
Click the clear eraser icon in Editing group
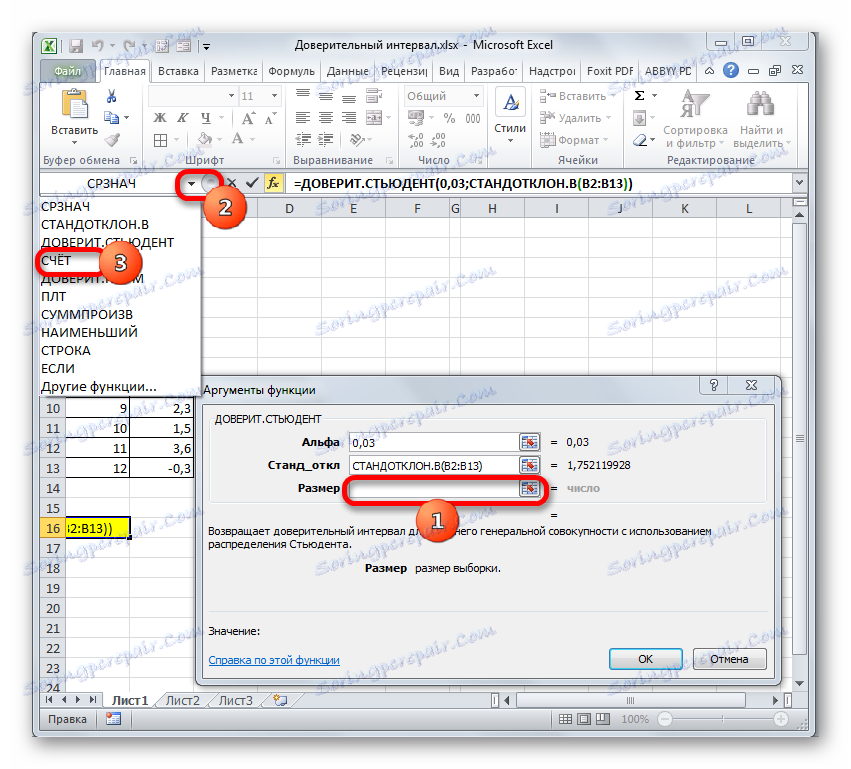pyautogui.click(x=640, y=141)
